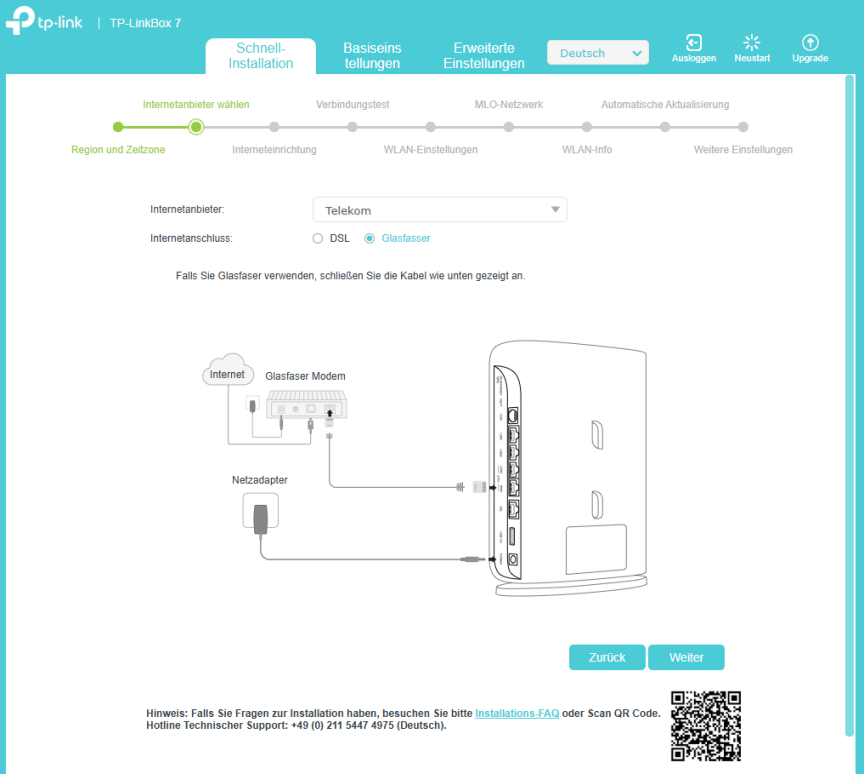864x774 pixels.
Task: Click the router back panel illustration
Action: tap(569, 468)
